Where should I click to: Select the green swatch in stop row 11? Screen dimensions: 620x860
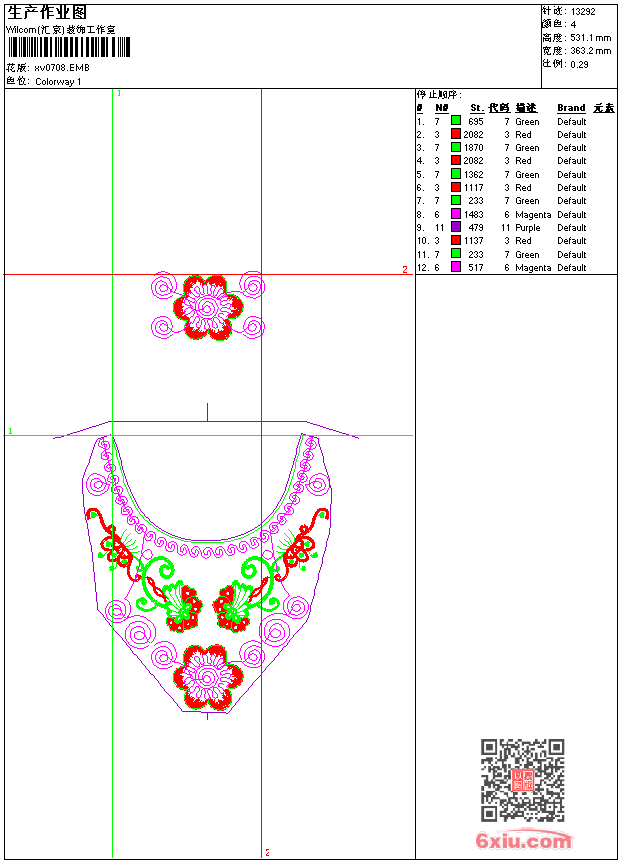[456, 254]
